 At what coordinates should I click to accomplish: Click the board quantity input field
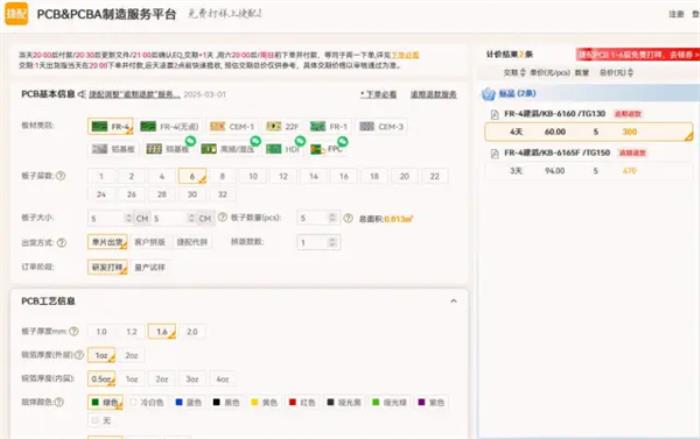(319, 218)
